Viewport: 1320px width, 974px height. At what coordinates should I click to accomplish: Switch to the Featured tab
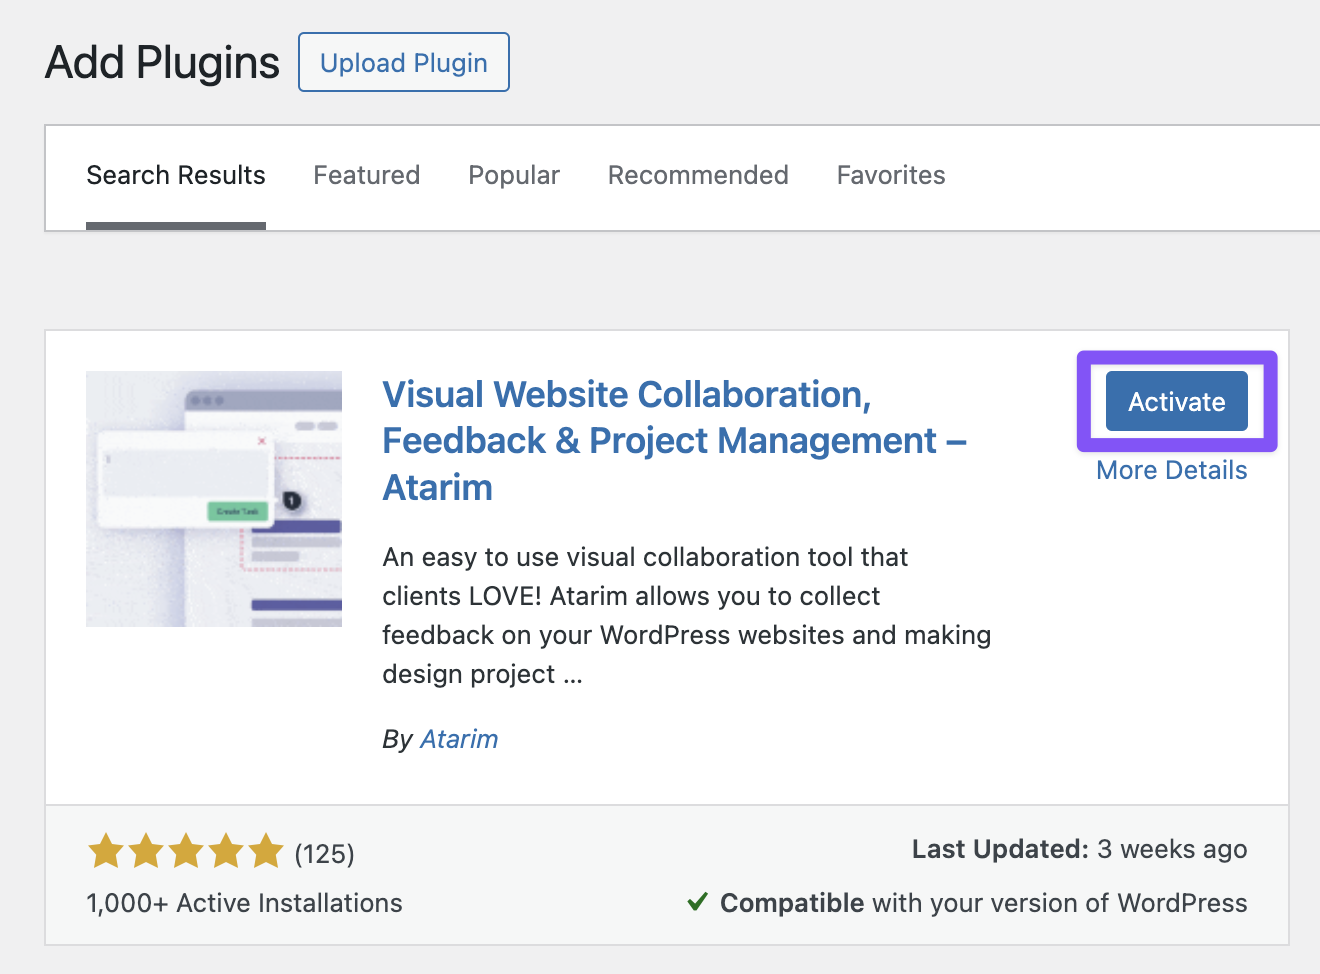click(x=366, y=176)
